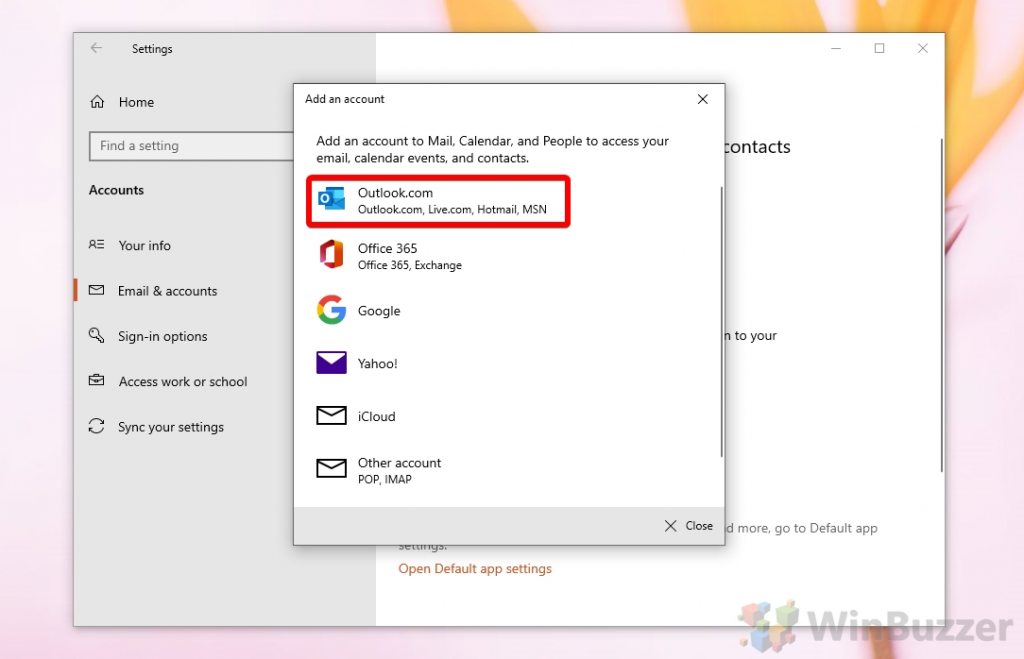The width and height of the screenshot is (1024, 659).
Task: Select Add an account for Outlook.com
Action: tap(437, 200)
